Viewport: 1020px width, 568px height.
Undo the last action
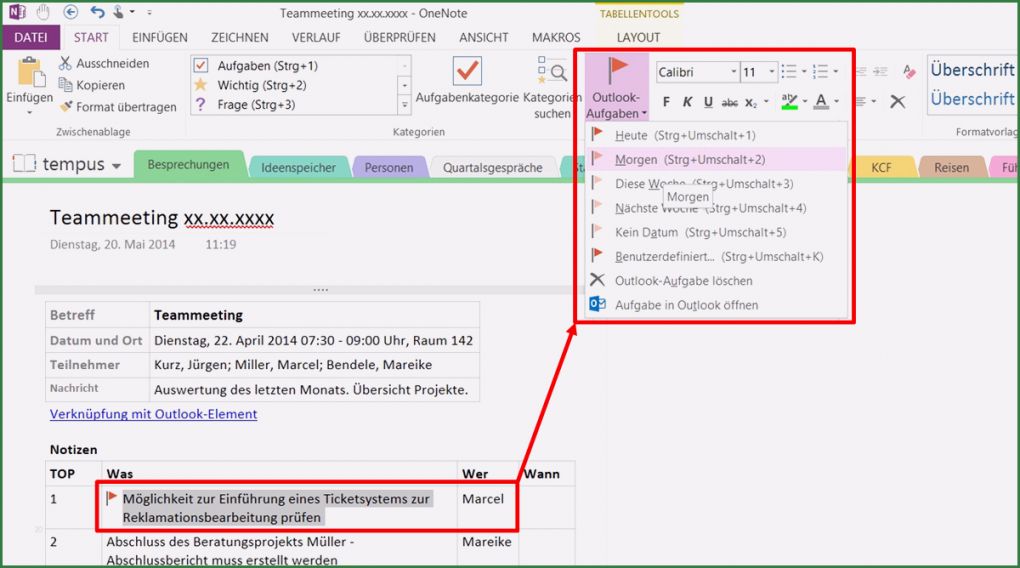click(97, 12)
